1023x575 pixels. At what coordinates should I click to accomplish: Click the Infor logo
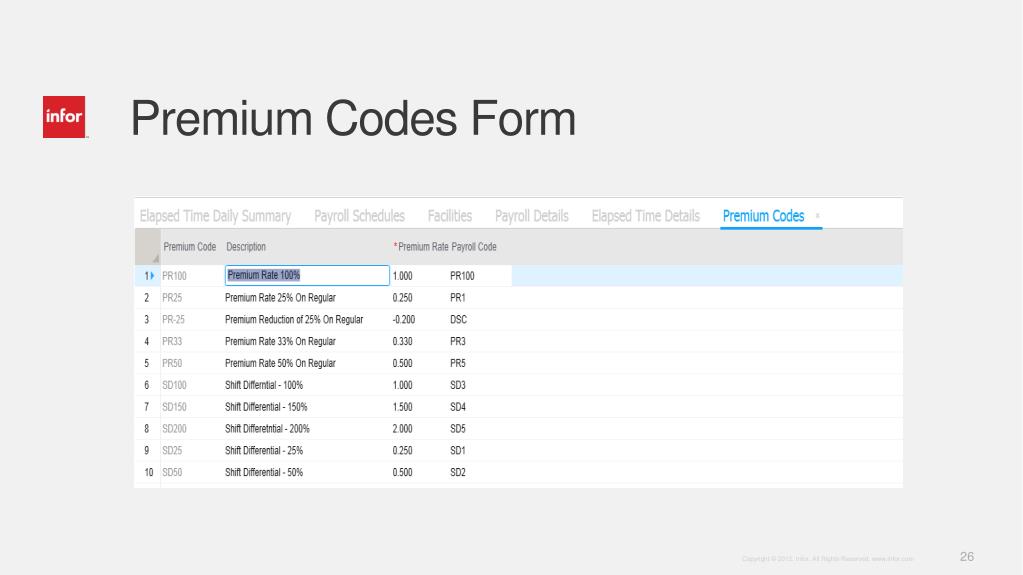click(64, 117)
